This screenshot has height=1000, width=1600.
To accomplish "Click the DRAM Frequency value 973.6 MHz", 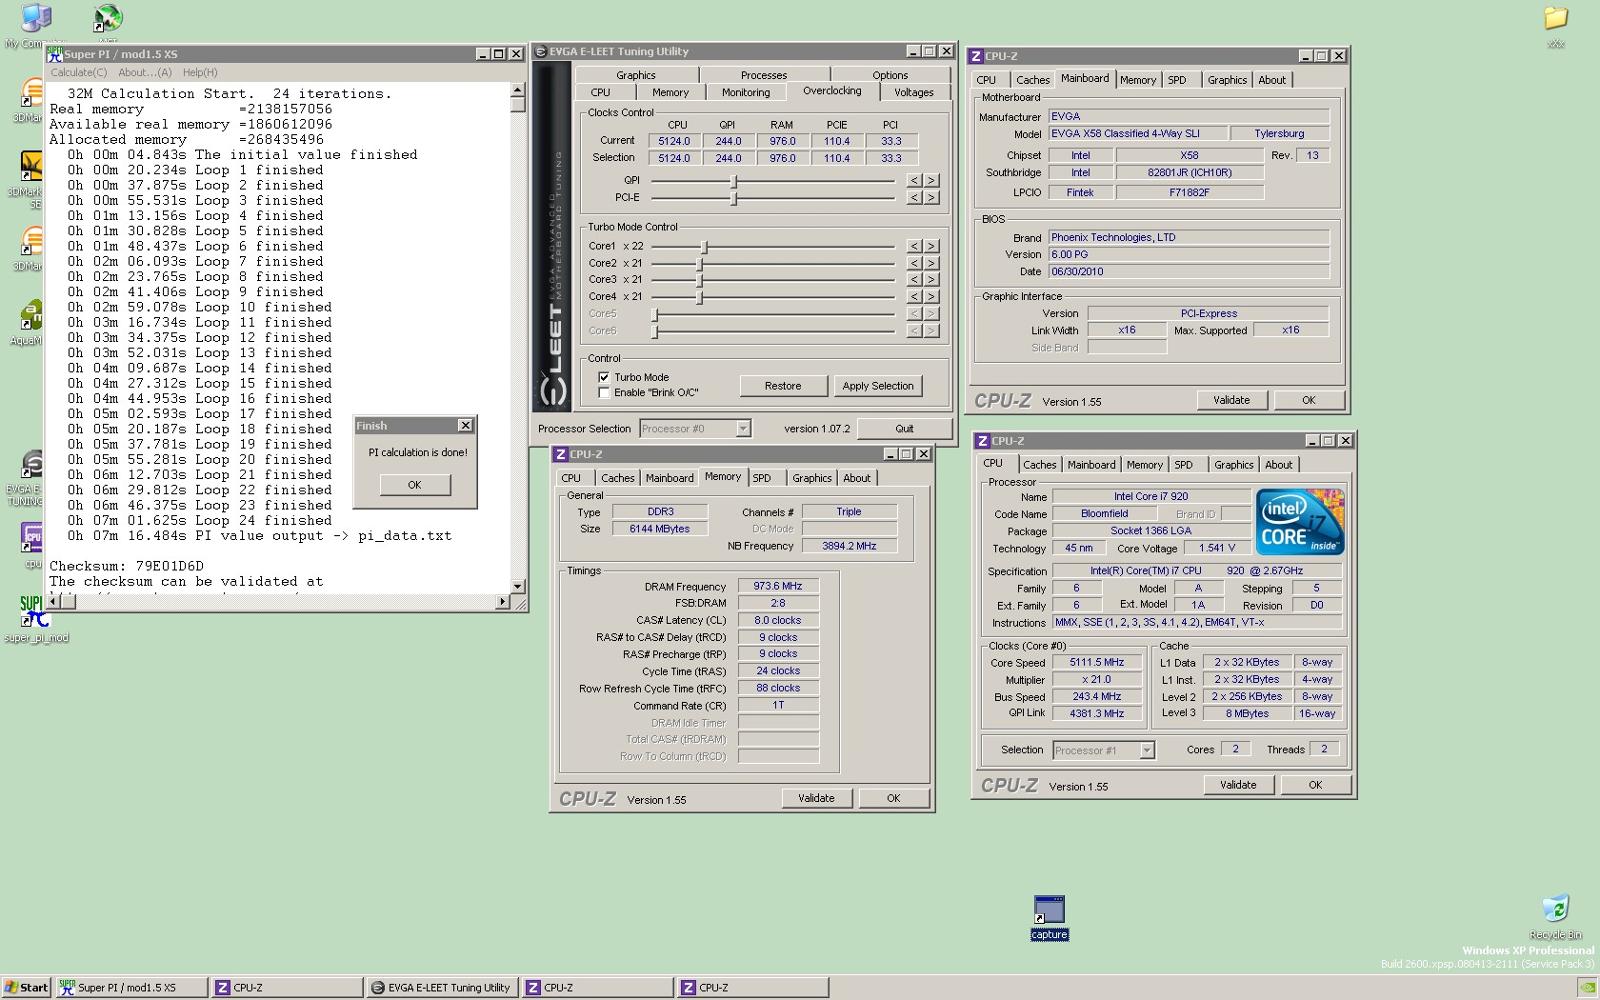I will click(x=778, y=586).
